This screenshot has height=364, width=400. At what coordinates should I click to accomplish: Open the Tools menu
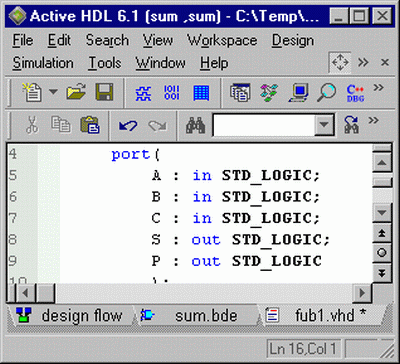coord(105,63)
